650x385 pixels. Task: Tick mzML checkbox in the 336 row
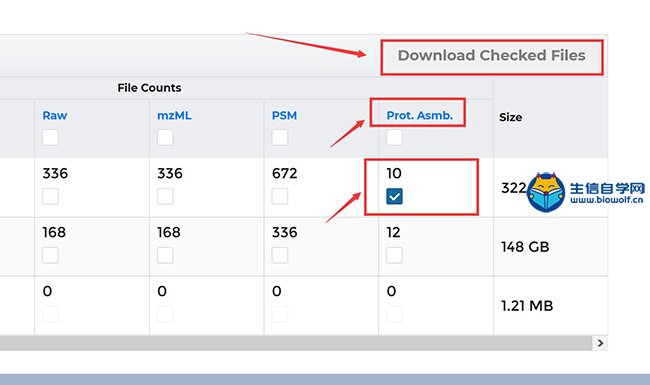tap(165, 196)
